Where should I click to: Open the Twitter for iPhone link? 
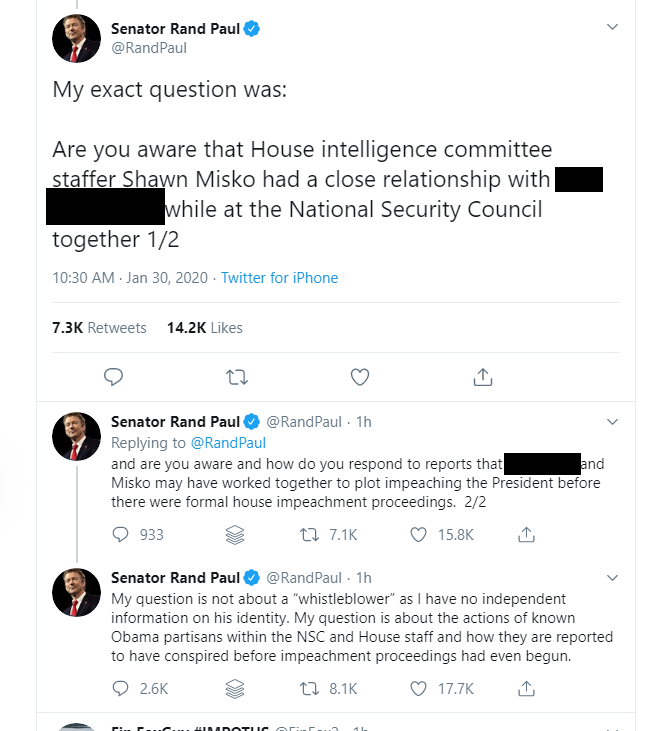click(279, 278)
